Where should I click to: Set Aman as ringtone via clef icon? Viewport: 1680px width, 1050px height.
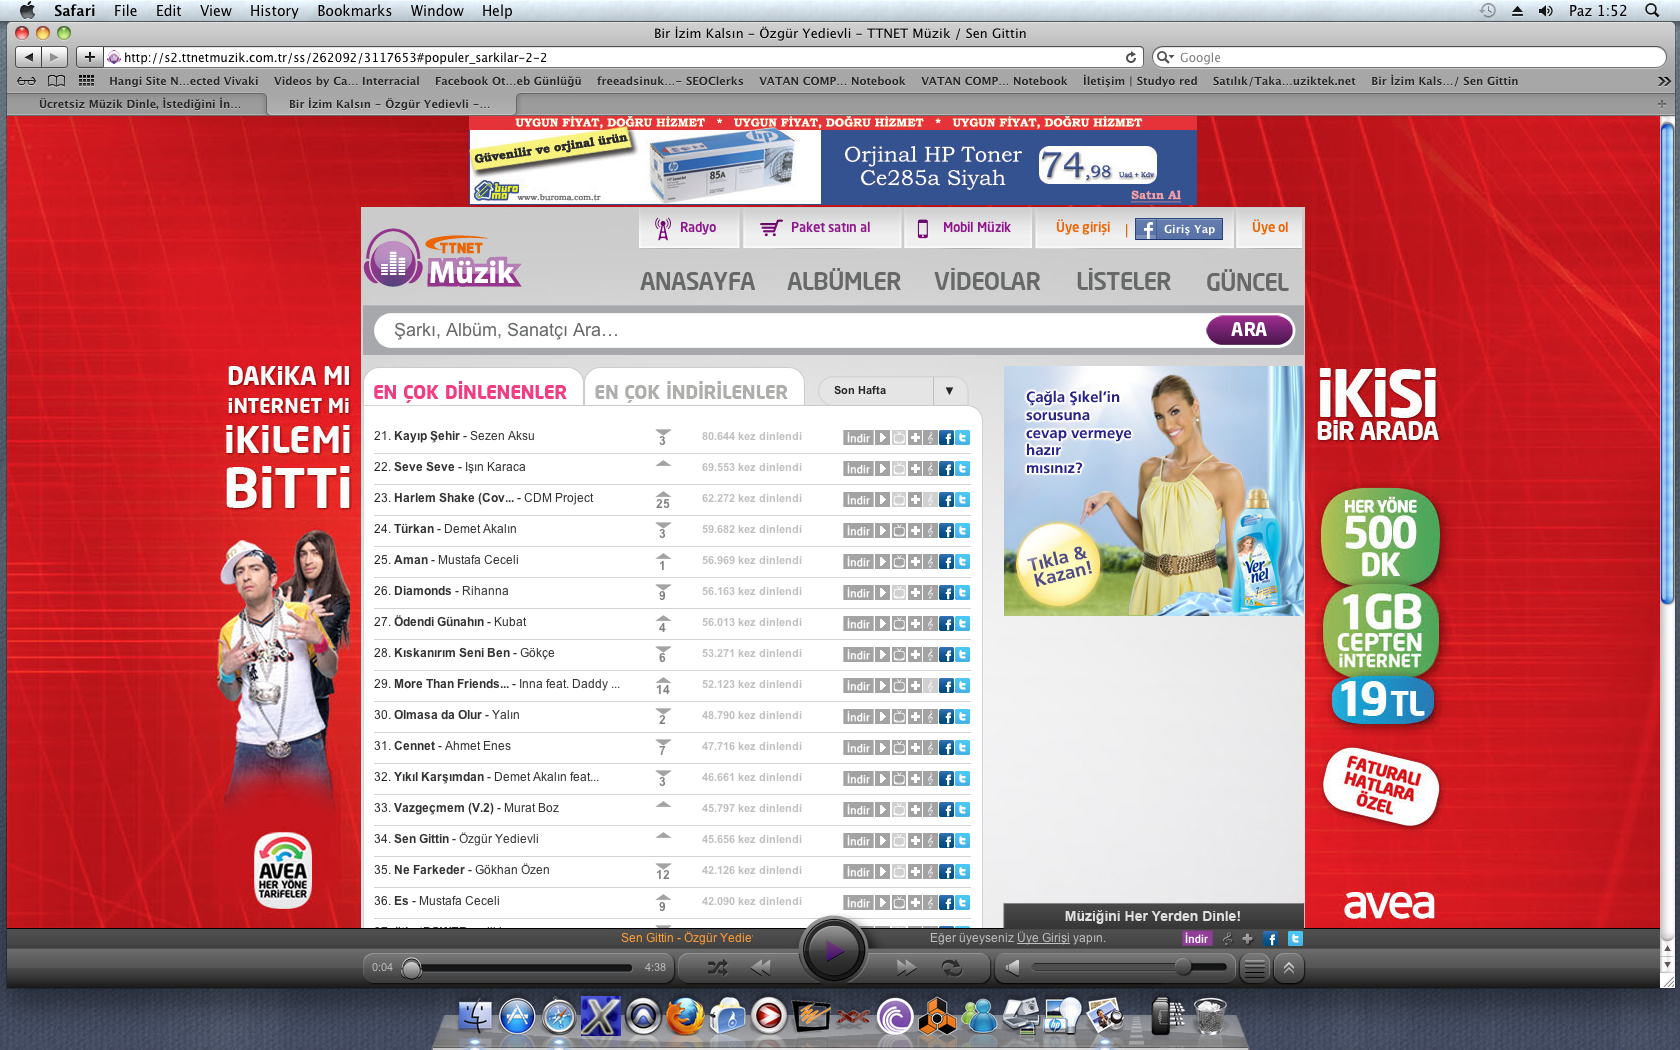point(930,562)
